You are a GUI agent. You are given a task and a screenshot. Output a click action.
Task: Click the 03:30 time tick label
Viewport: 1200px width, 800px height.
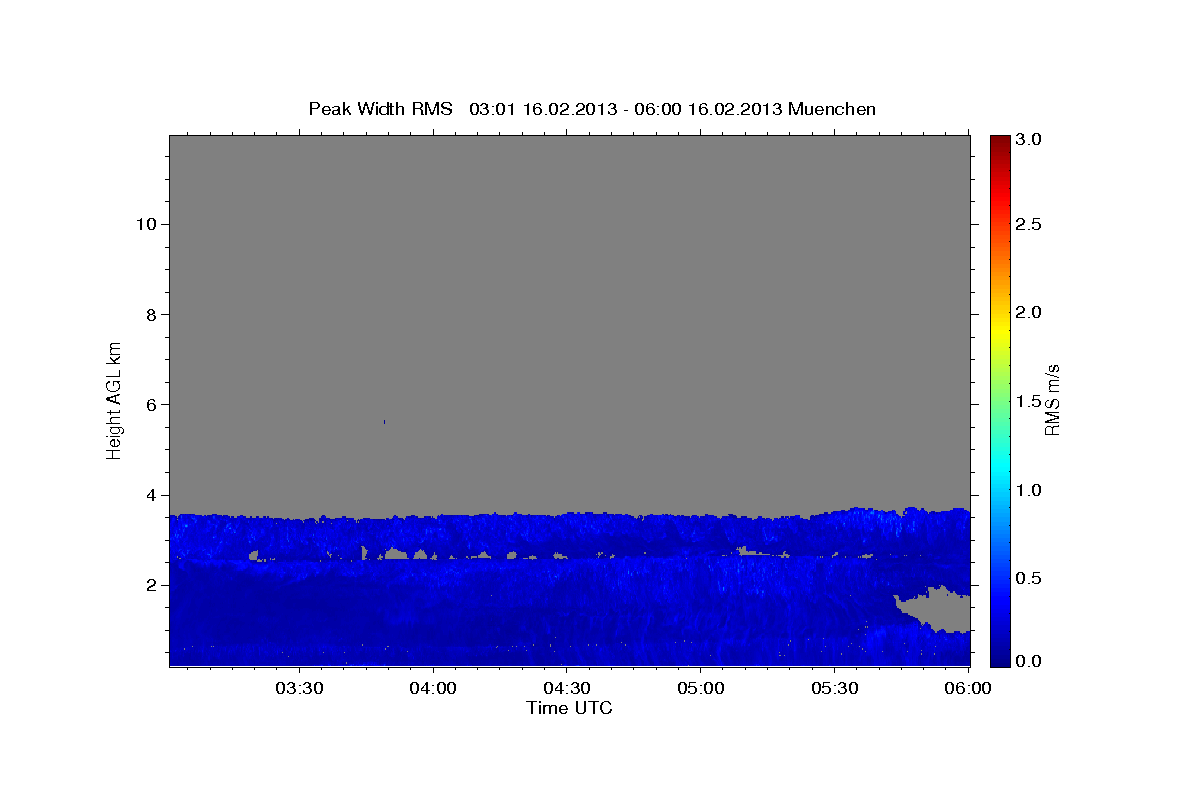[299, 688]
